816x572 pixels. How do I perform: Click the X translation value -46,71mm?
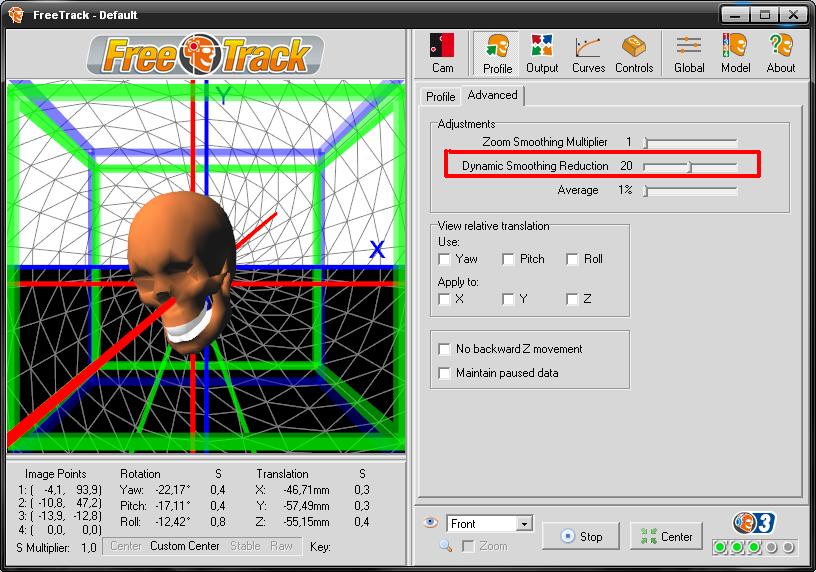[x=307, y=490]
